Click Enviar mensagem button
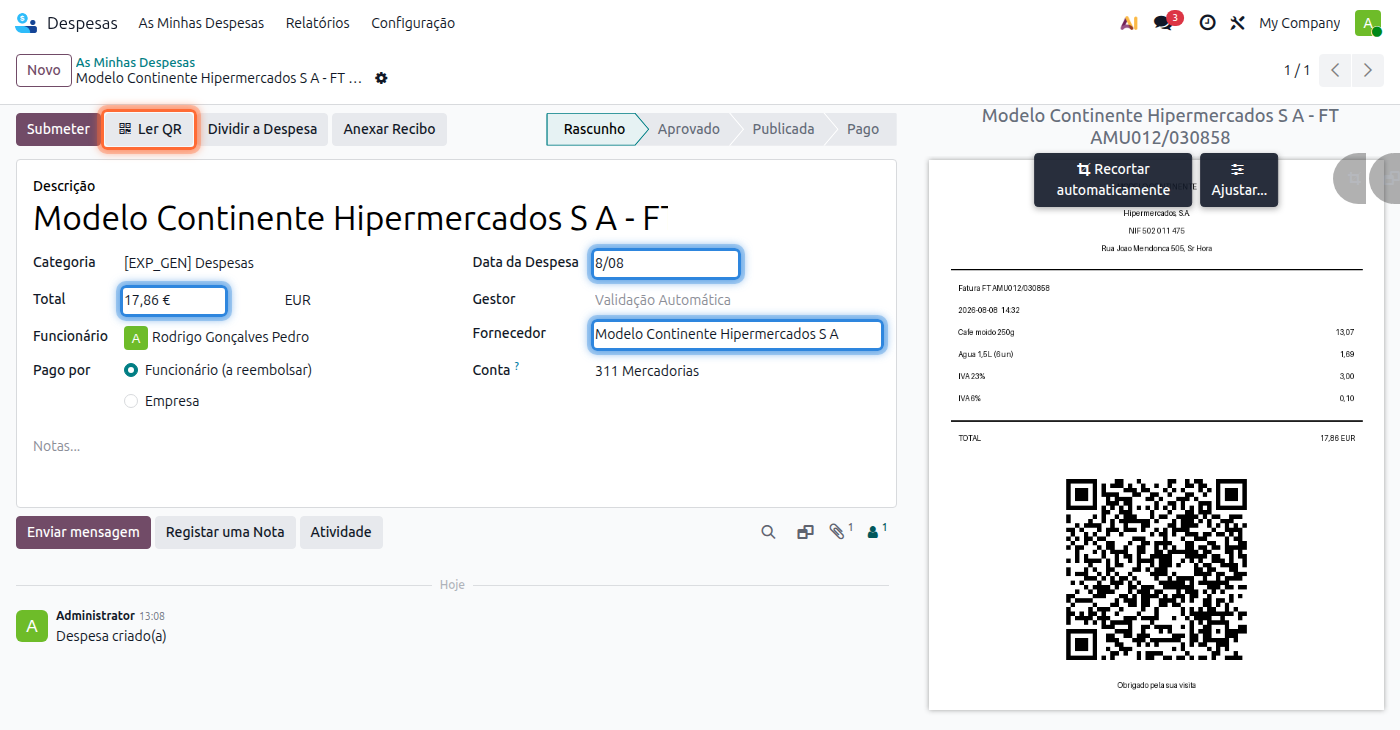 pyautogui.click(x=83, y=532)
